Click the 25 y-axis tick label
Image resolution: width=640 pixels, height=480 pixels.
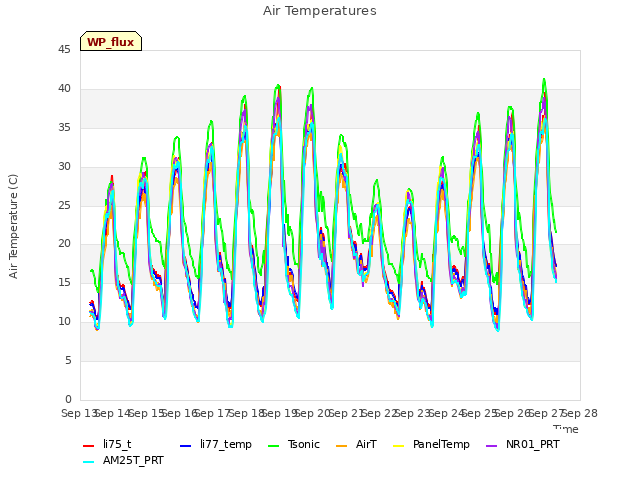click(64, 205)
